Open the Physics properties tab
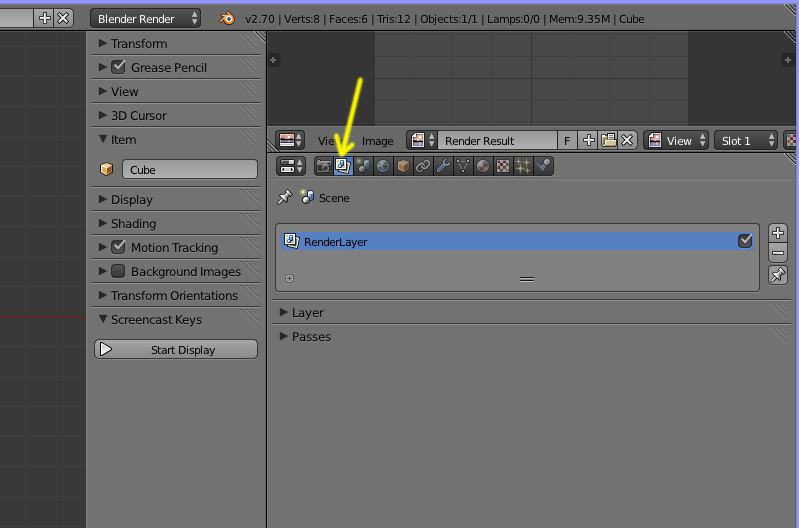Image resolution: width=799 pixels, height=528 pixels. [543, 166]
